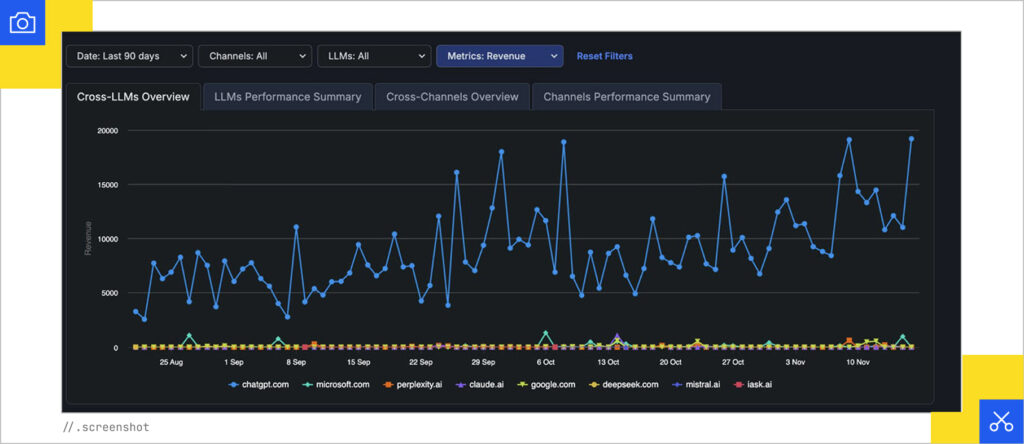1024x444 pixels.
Task: Click the camera icon in top-left corner
Action: pyautogui.click(x=22, y=22)
